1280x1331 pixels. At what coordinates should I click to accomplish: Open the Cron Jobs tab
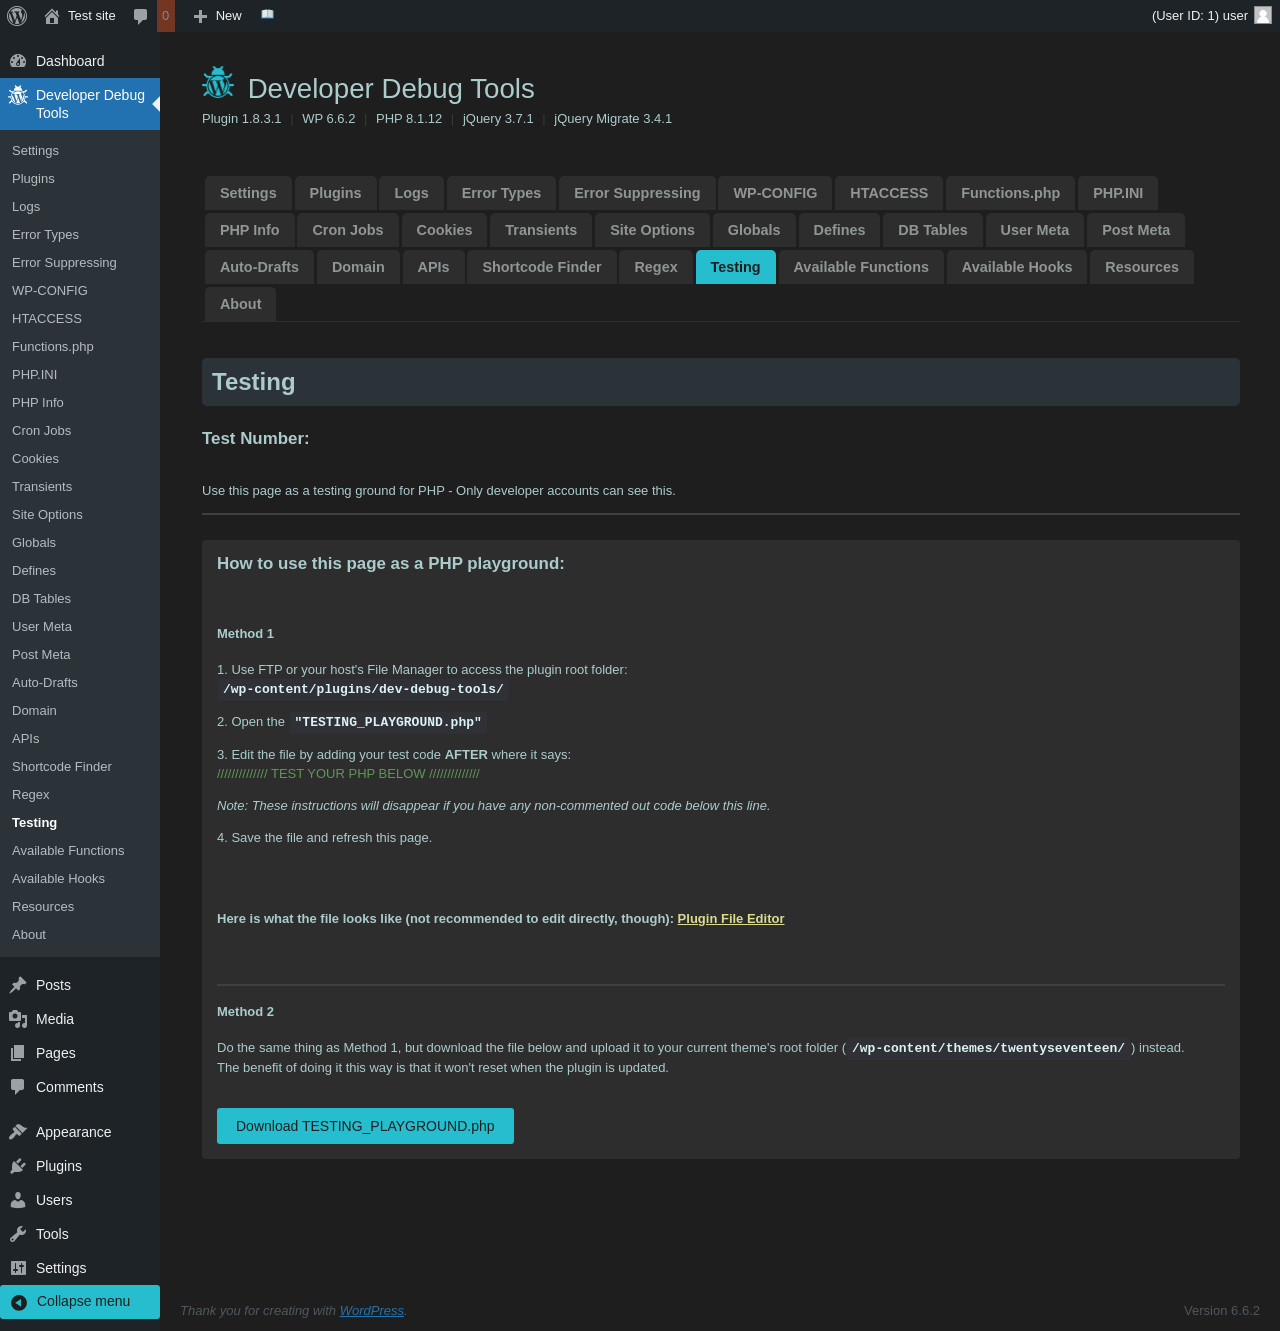pos(347,230)
